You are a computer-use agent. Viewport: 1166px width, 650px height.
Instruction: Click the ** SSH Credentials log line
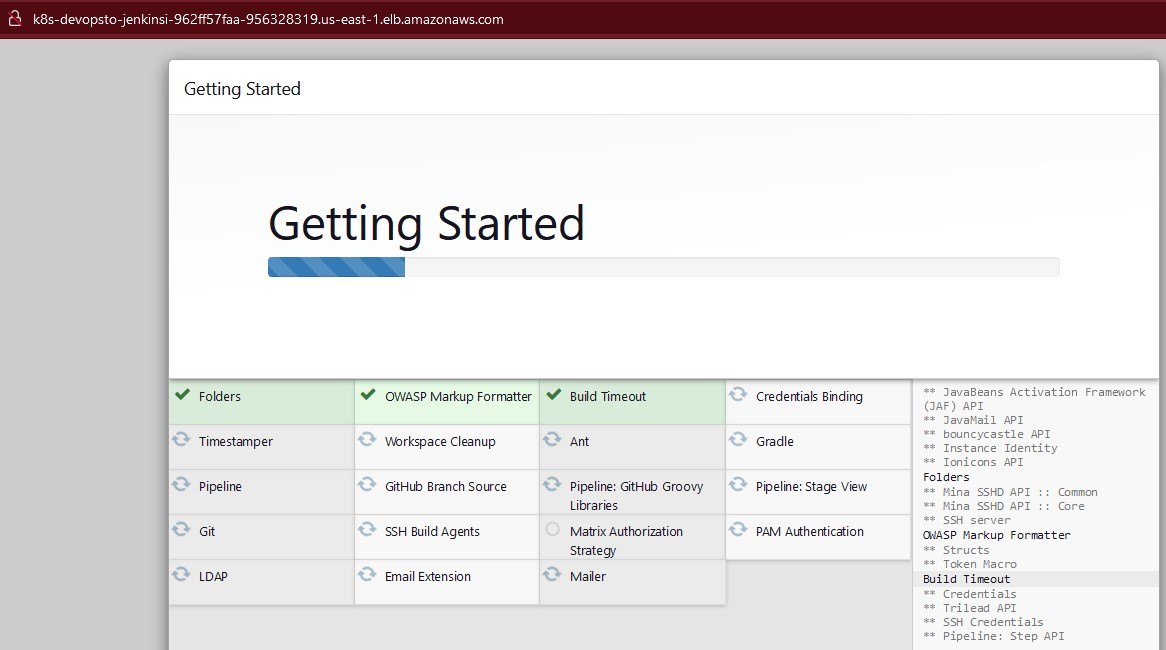pyautogui.click(x=983, y=622)
